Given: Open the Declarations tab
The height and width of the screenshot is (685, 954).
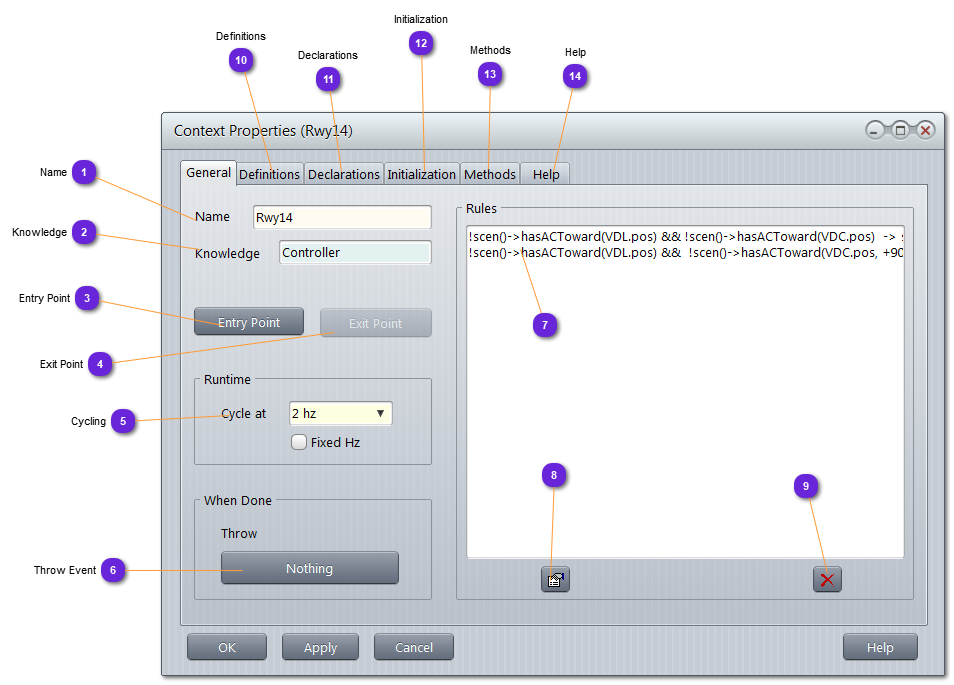Looking at the screenshot, I should coord(344,174).
